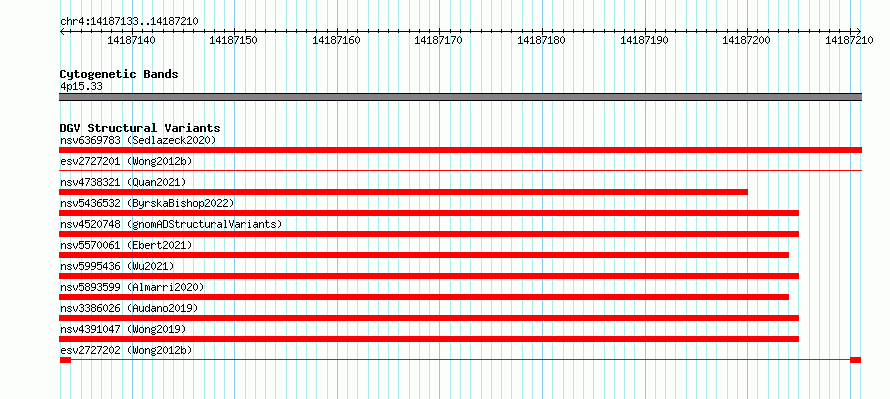This screenshot has width=890, height=399.
Task: Click ruler position 14187160
Action: [x=337, y=40]
